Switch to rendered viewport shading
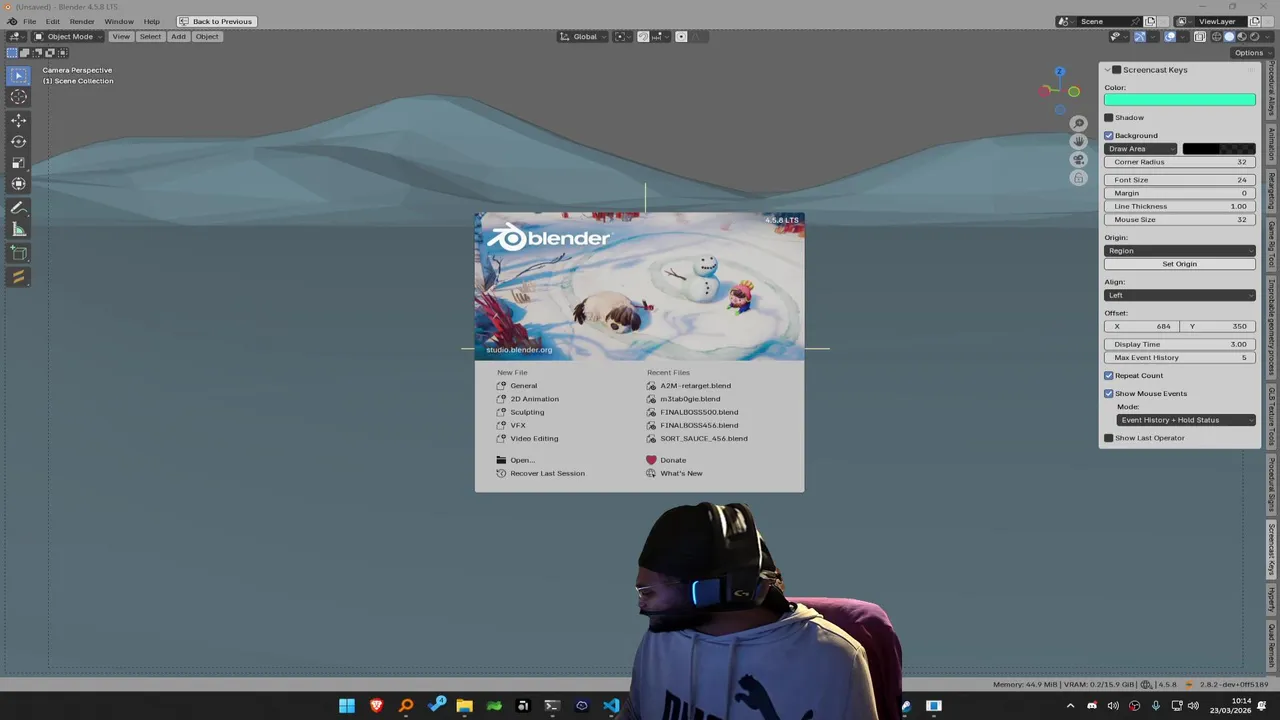Image resolution: width=1280 pixels, height=720 pixels. click(1255, 37)
